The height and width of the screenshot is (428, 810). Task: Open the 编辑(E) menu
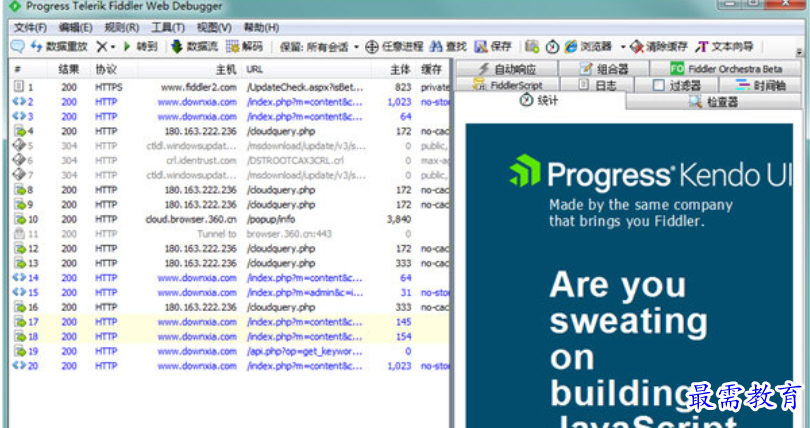(x=75, y=27)
